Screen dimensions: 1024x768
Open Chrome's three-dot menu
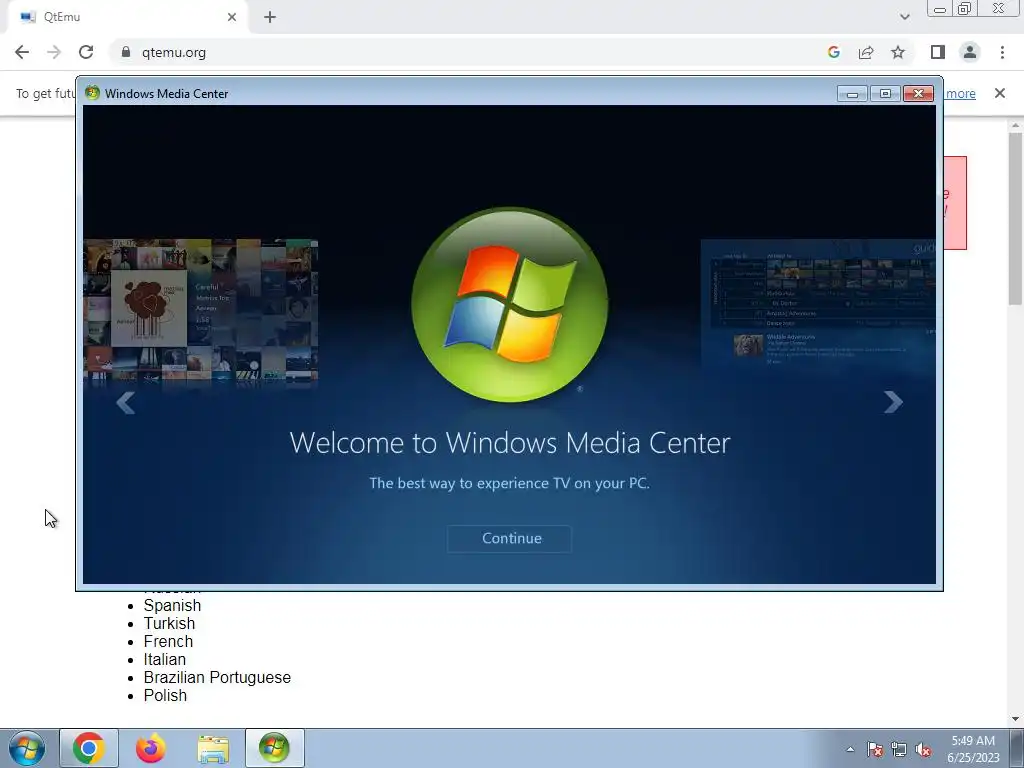tap(1002, 52)
